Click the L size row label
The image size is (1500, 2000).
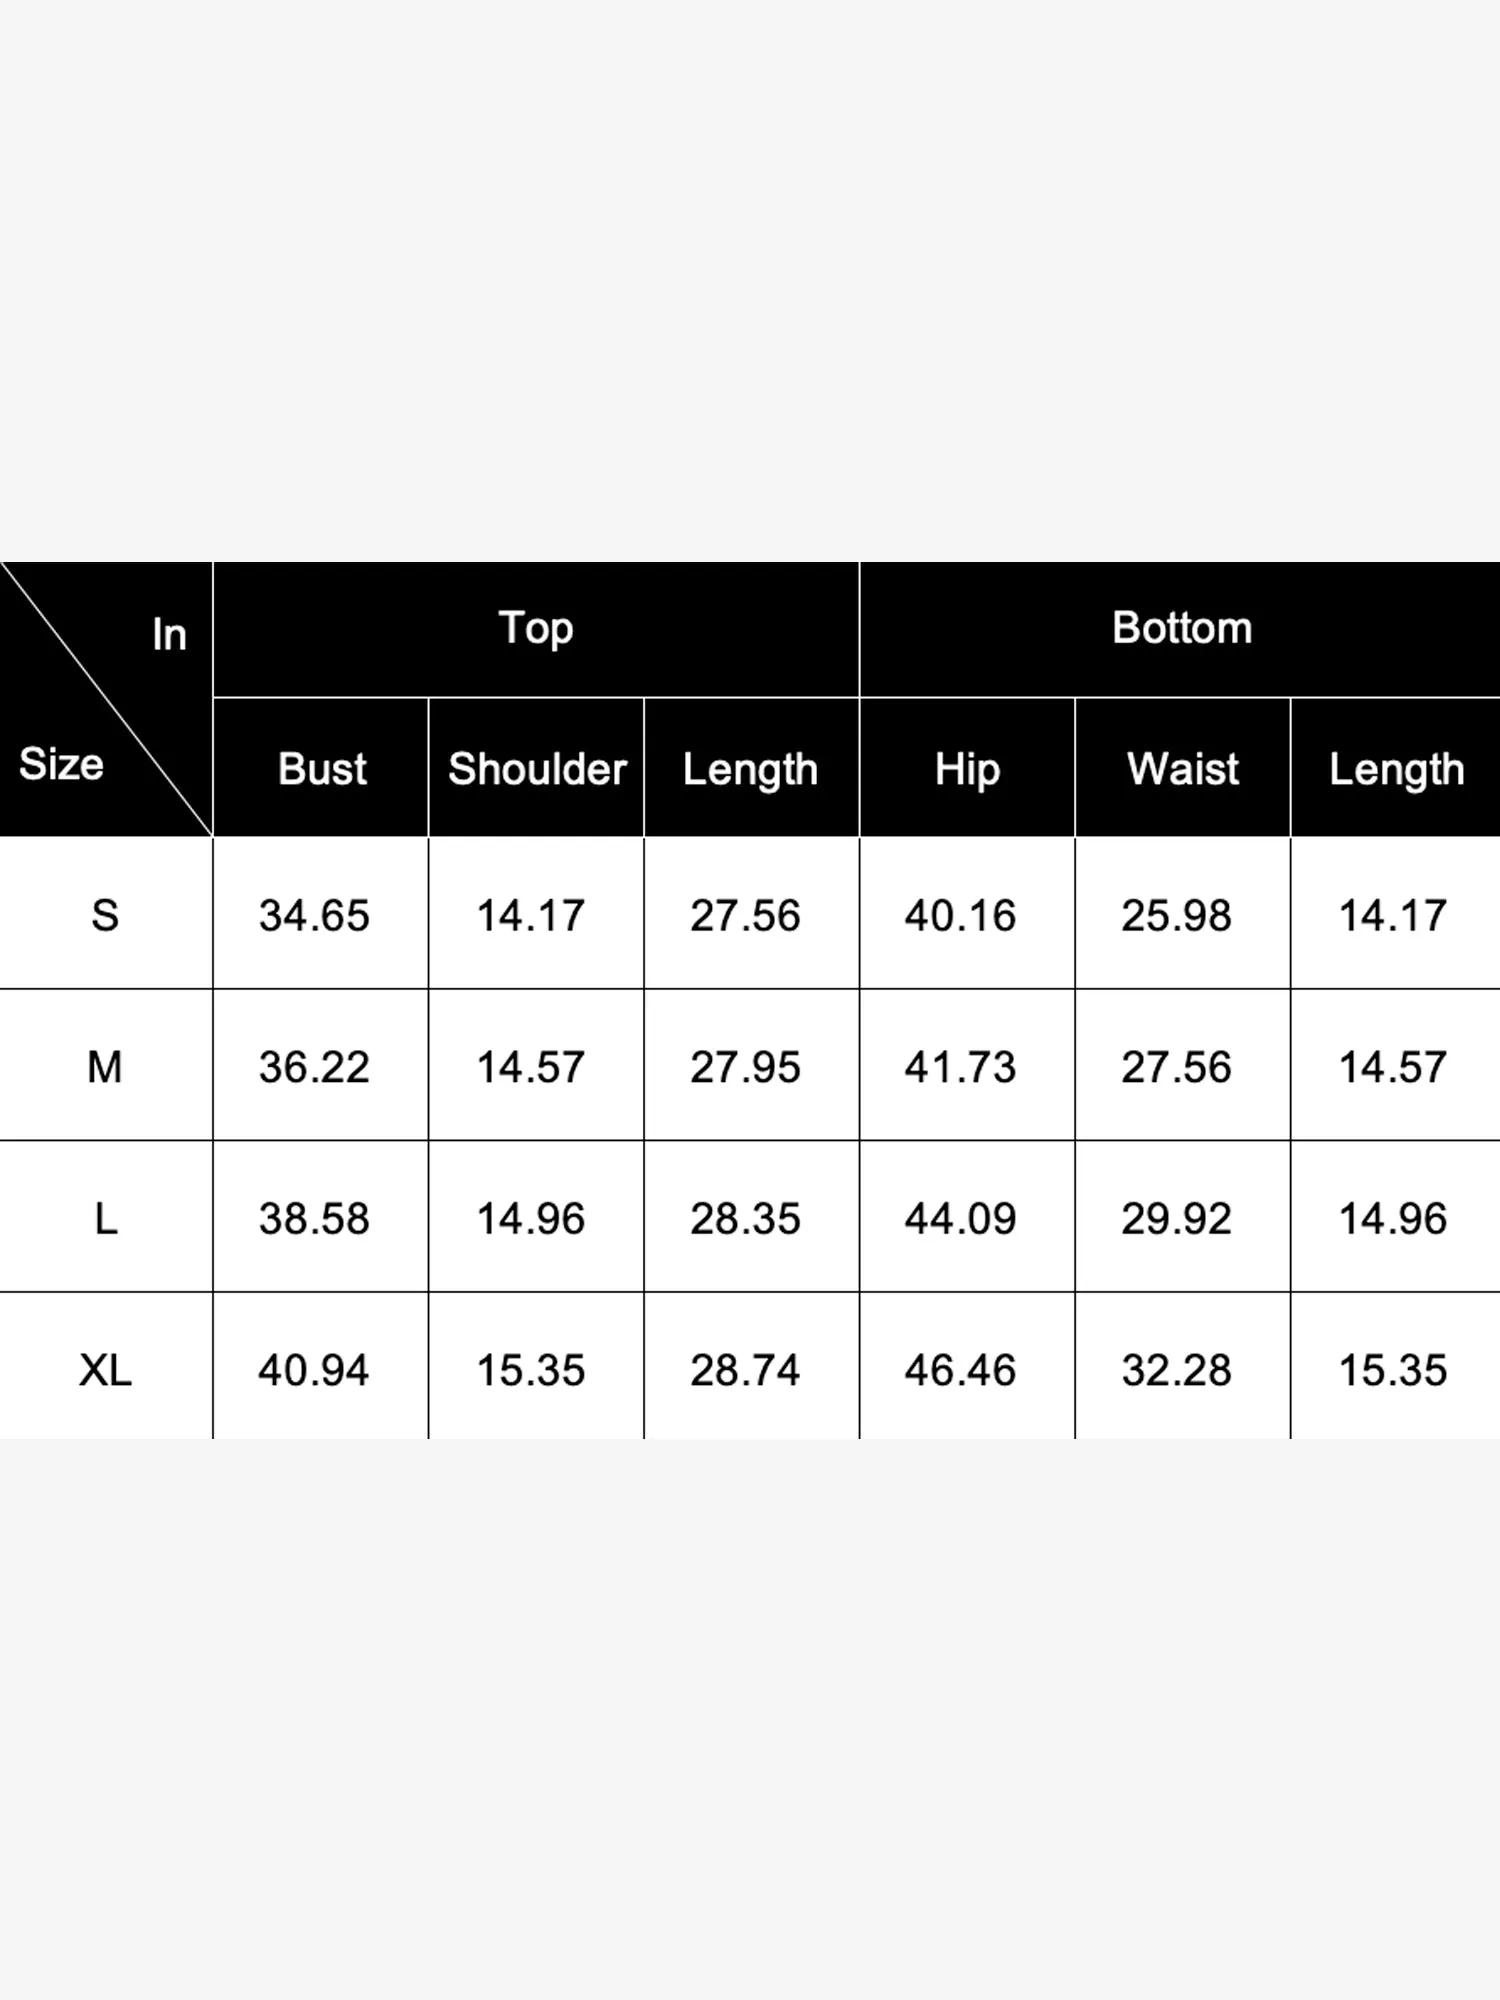[105, 1219]
